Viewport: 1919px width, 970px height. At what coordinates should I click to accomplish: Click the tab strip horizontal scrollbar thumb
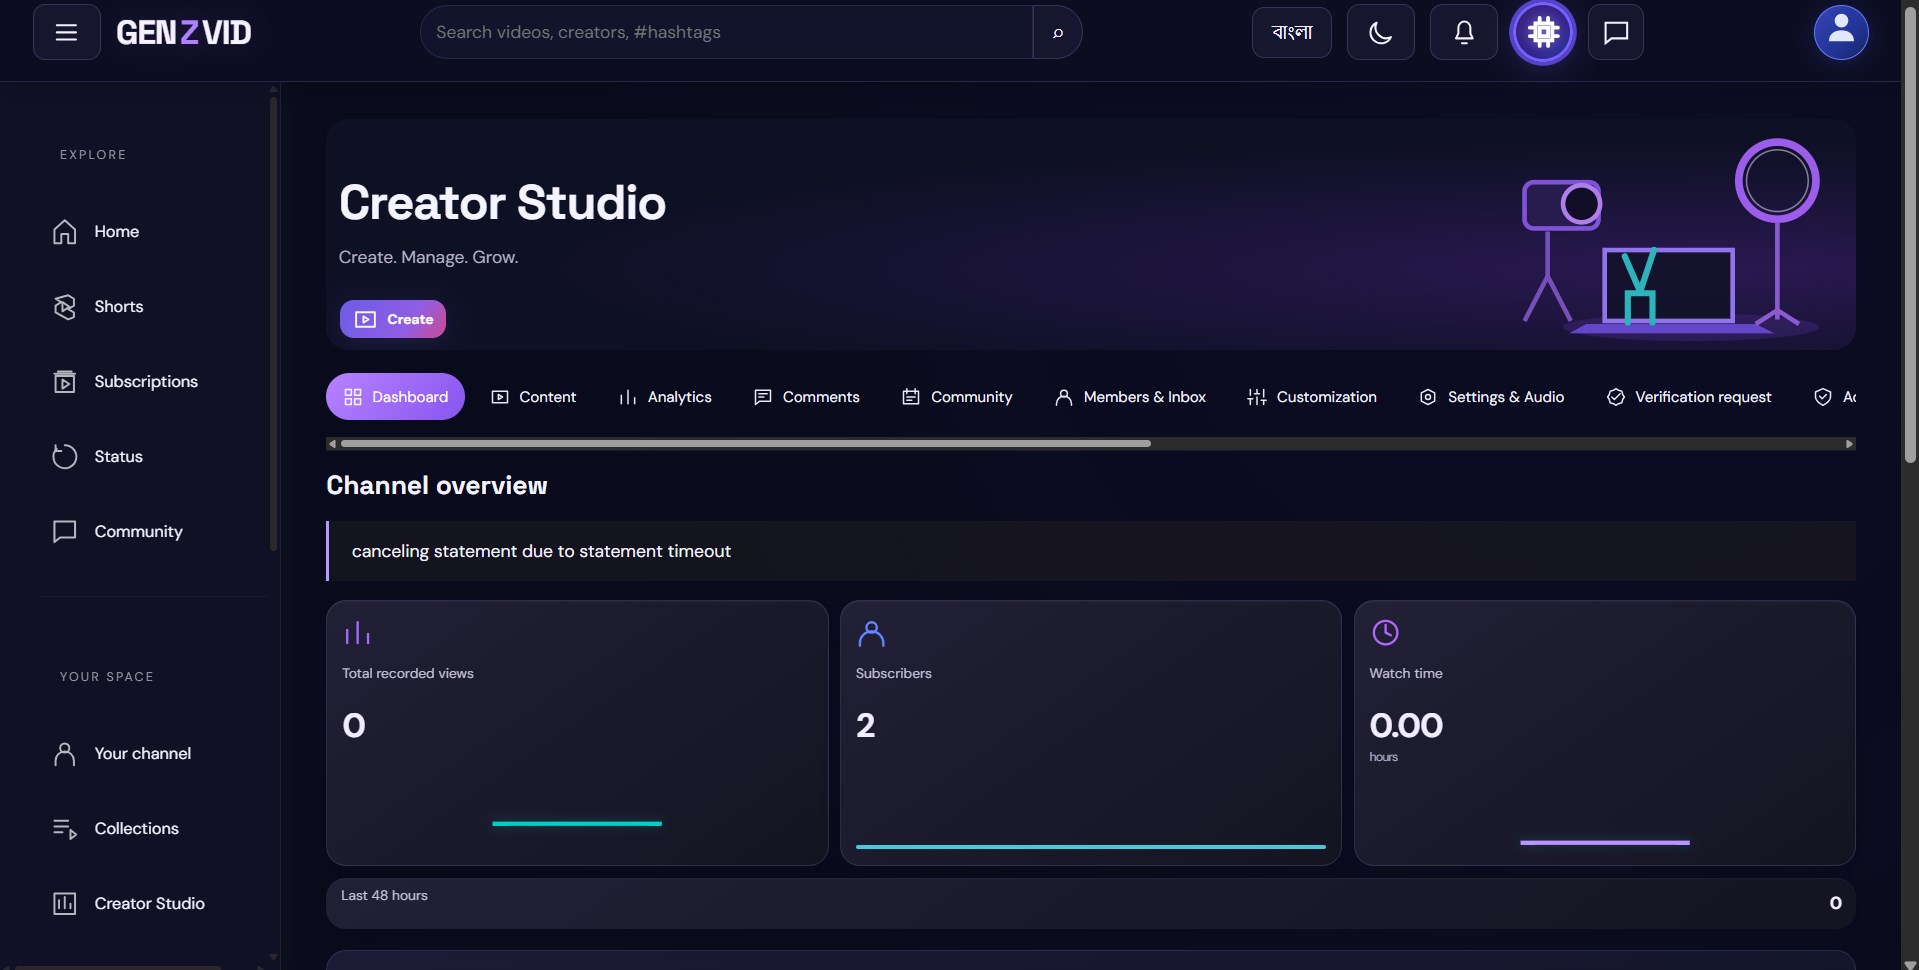[746, 443]
